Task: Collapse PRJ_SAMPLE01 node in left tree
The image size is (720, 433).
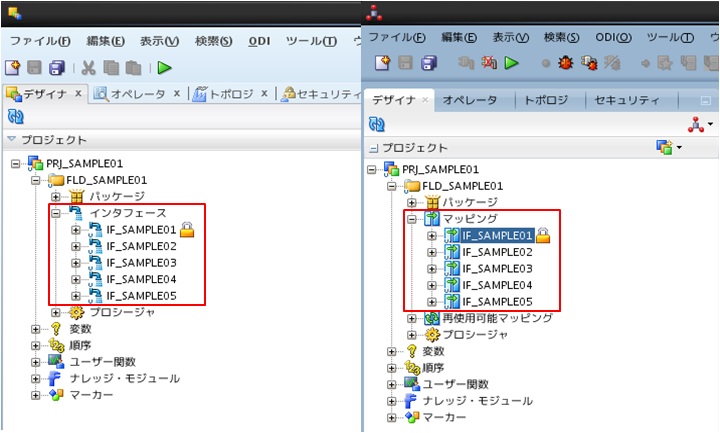Action: point(16,163)
